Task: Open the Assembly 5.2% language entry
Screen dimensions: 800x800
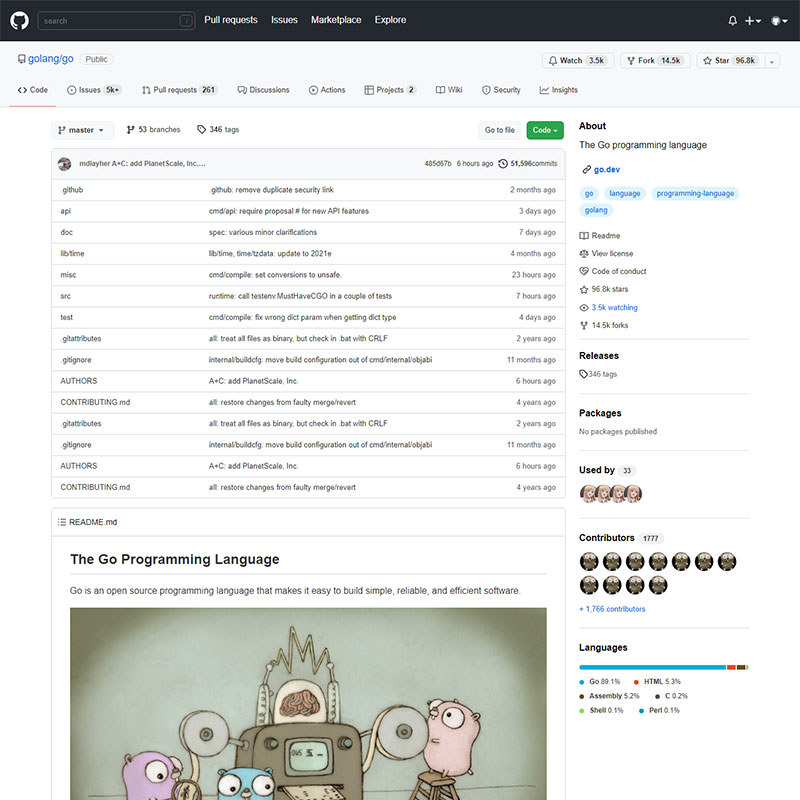Action: point(609,696)
